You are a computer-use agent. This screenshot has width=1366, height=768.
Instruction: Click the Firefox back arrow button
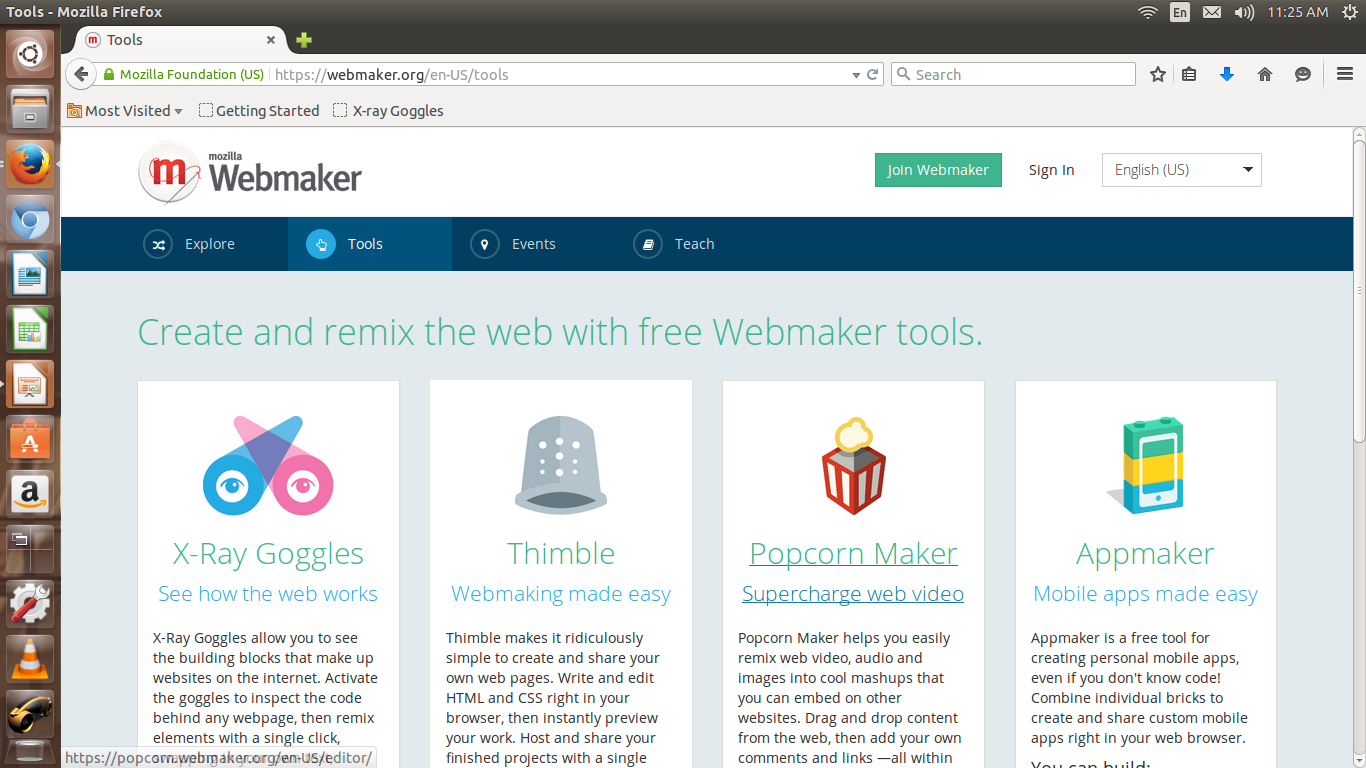click(x=82, y=74)
